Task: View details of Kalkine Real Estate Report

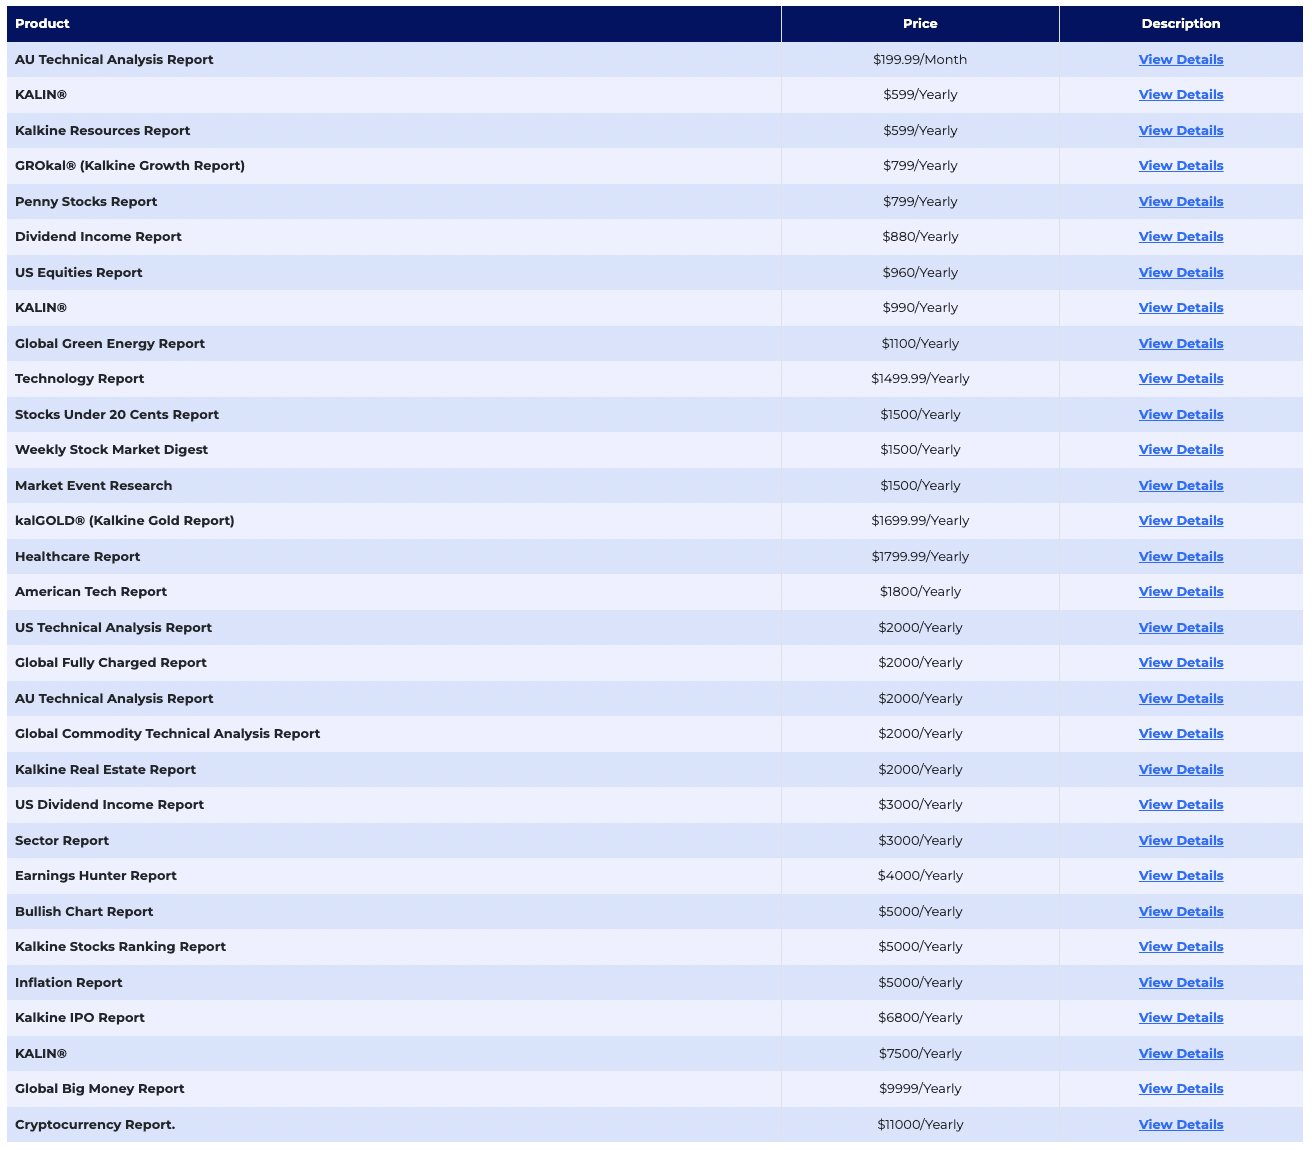Action: (x=1181, y=769)
